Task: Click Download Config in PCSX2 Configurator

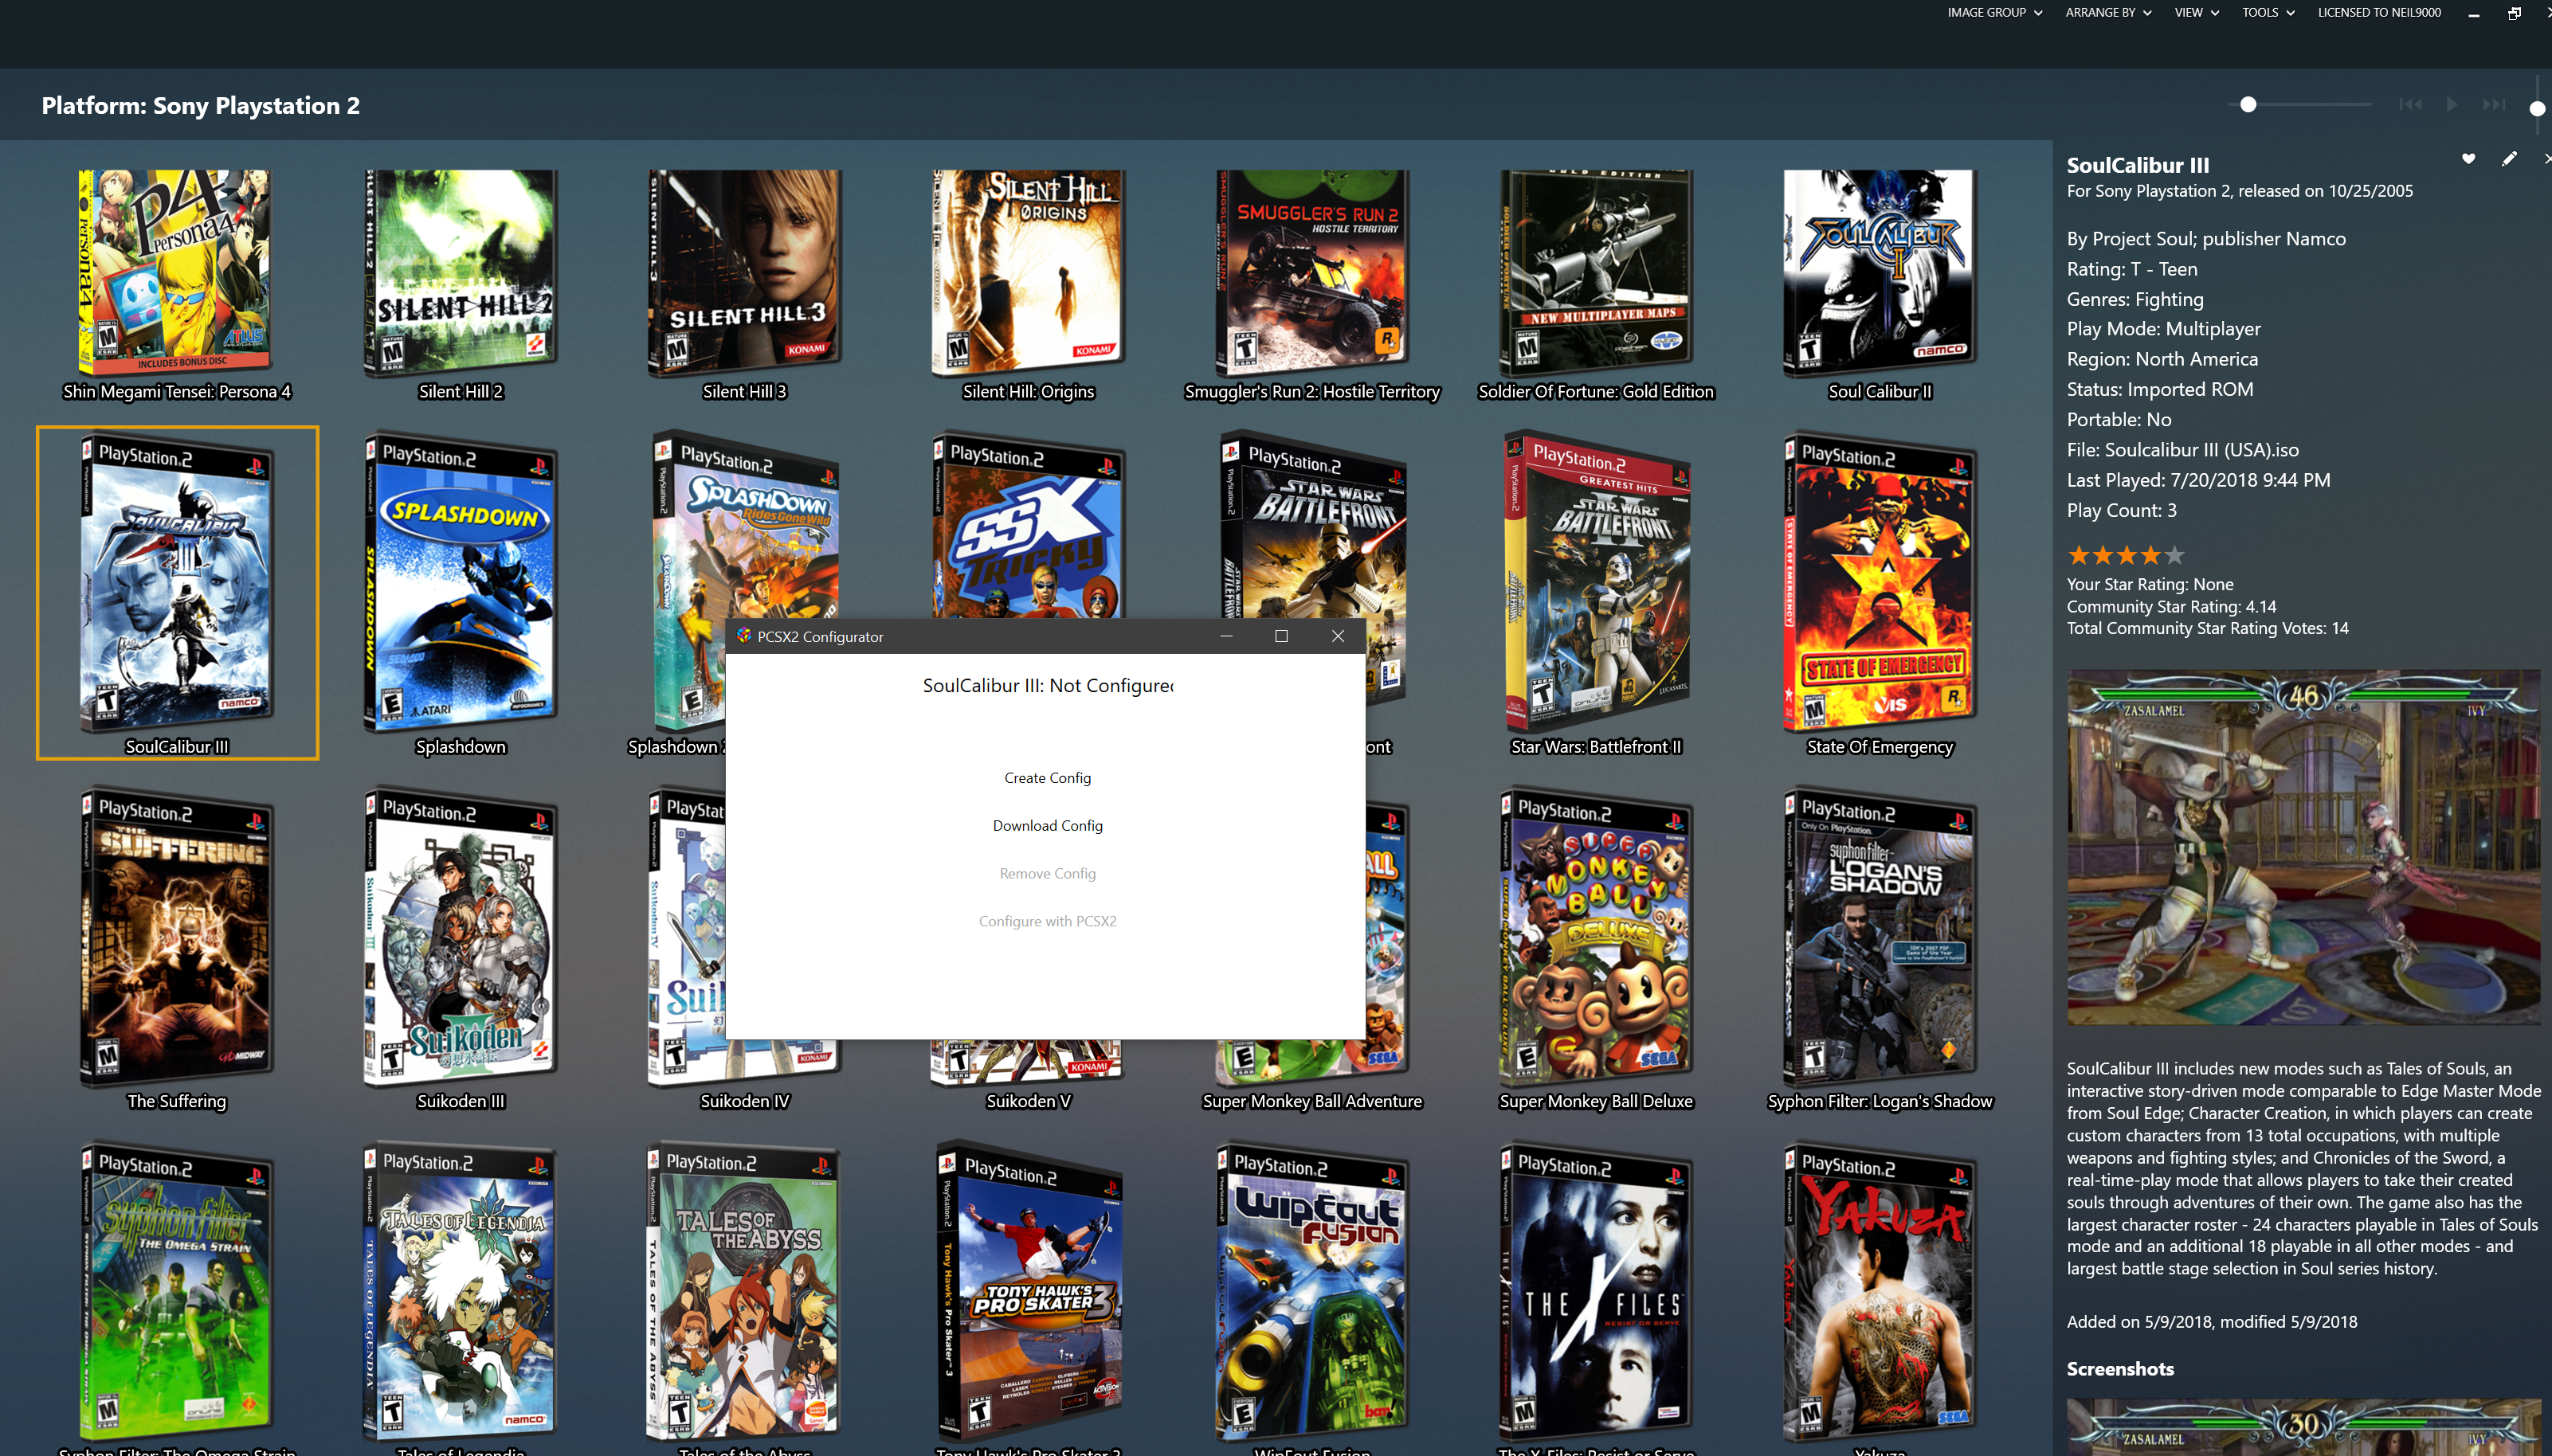Action: coord(1047,826)
